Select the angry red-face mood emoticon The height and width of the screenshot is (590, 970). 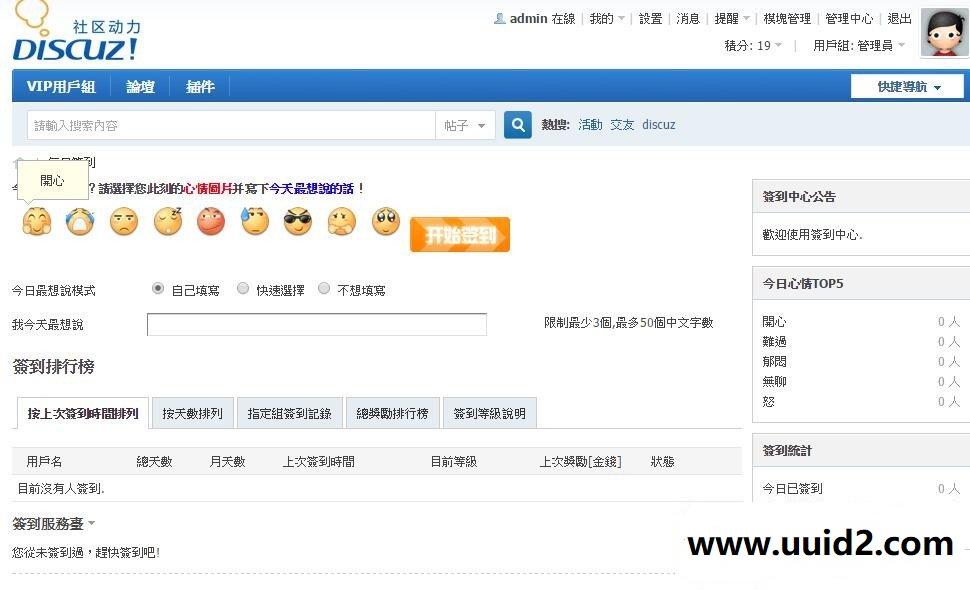tap(211, 222)
